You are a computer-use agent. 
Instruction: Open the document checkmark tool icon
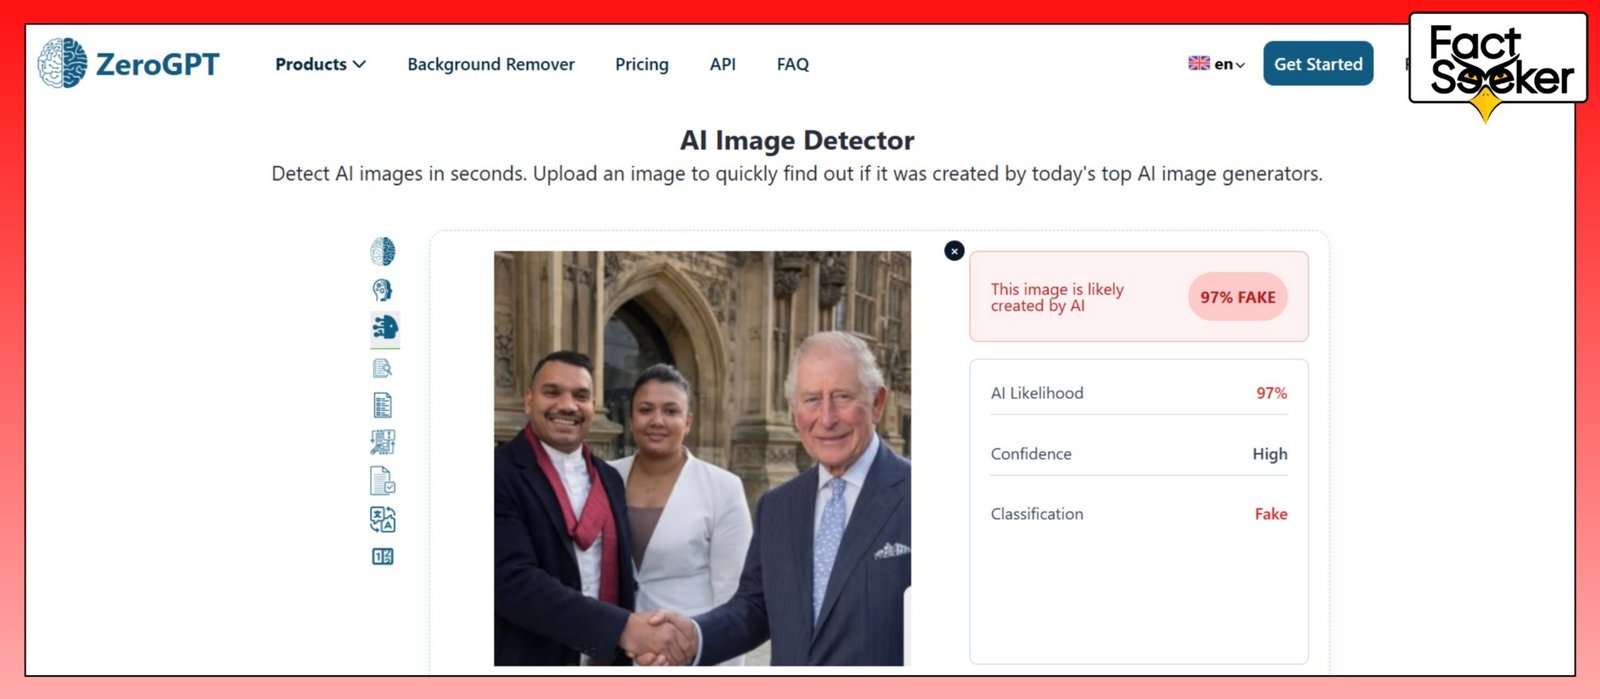(383, 481)
